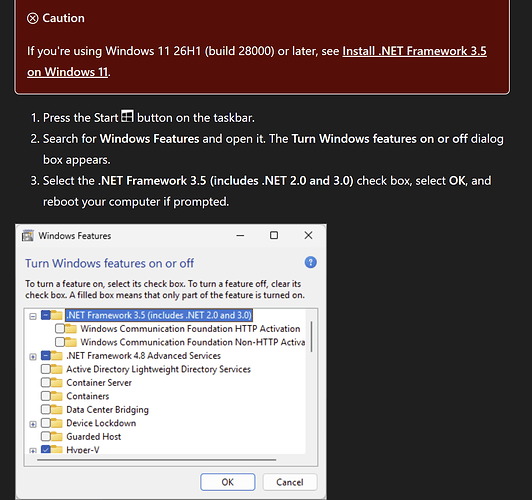Click the folder icon beside Guarded Host
This screenshot has width=532, height=500.
pyautogui.click(x=57, y=436)
